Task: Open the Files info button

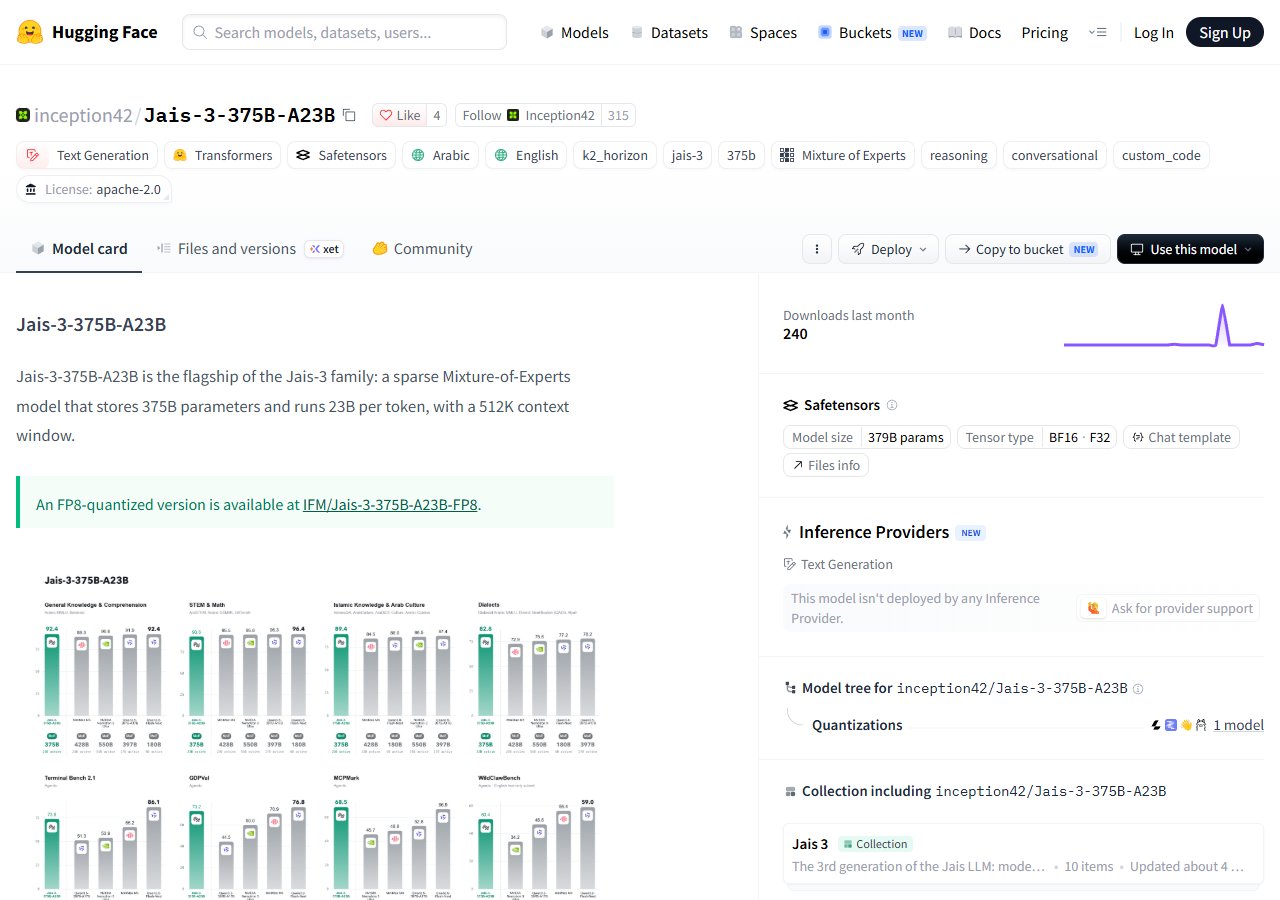Action: pyautogui.click(x=826, y=465)
